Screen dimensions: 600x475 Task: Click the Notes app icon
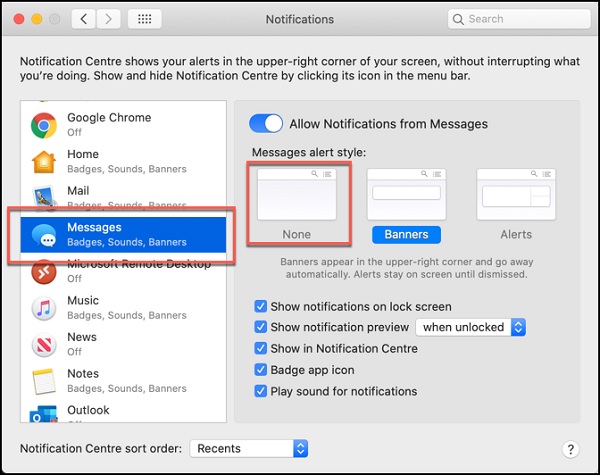tap(43, 381)
